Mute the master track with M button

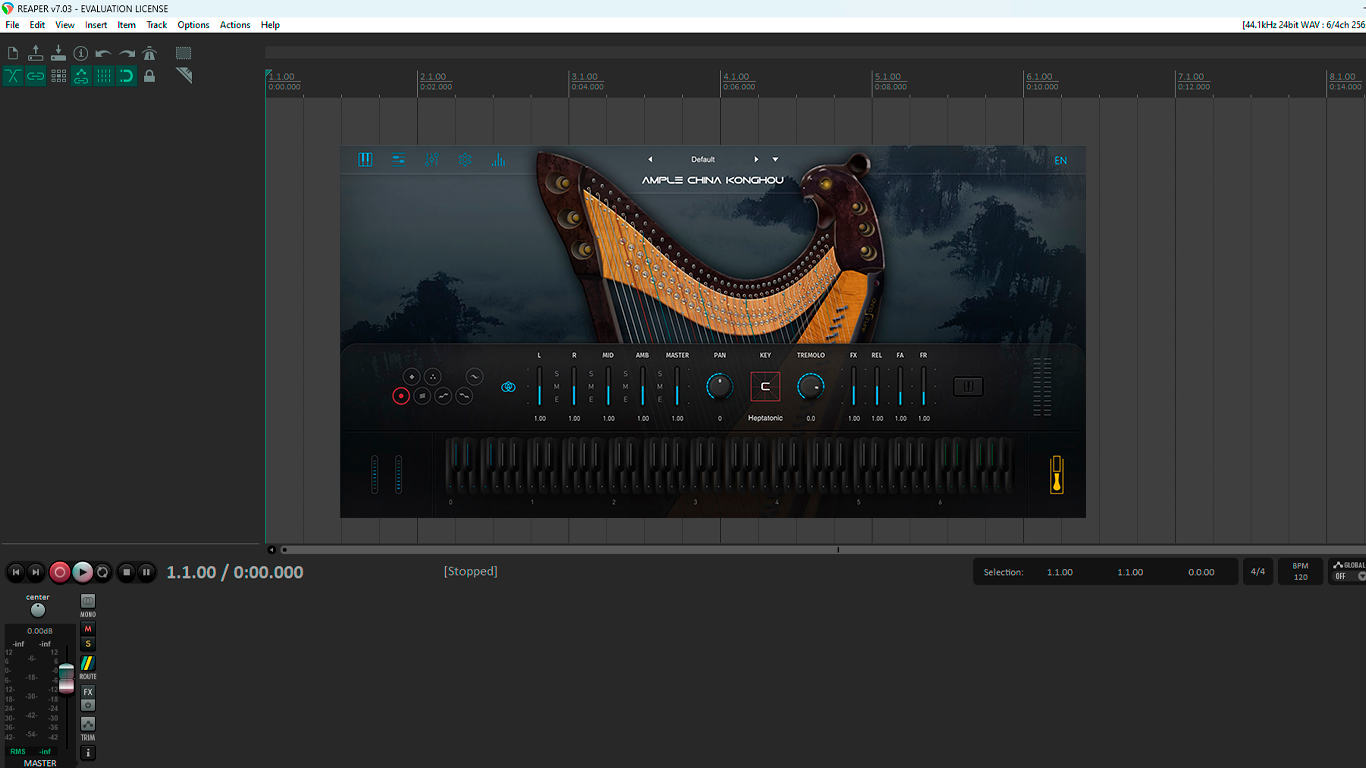88,629
